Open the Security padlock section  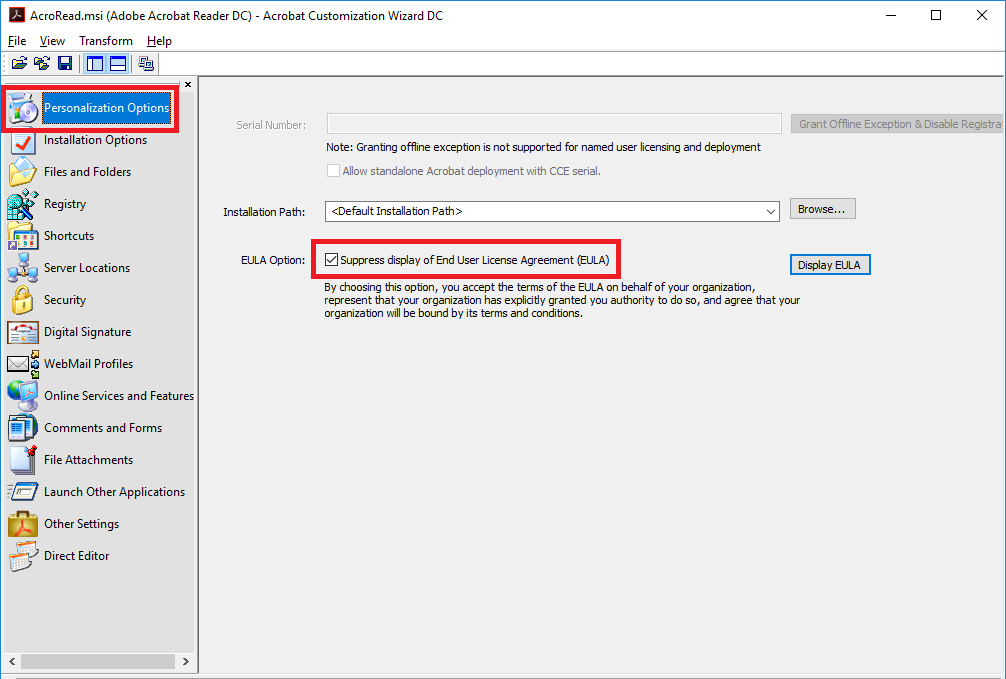click(x=64, y=300)
